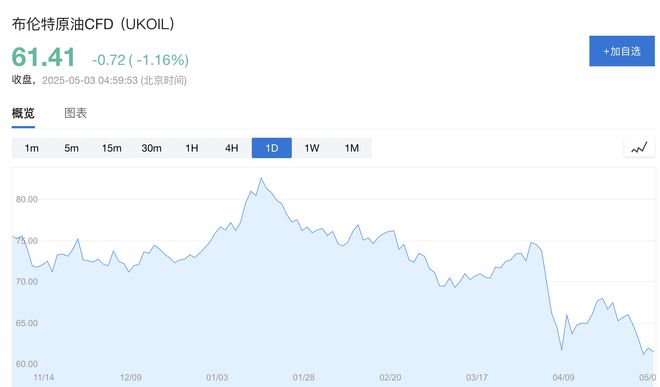660x387 pixels.
Task: Open the 概览 tab
Action: [x=23, y=113]
